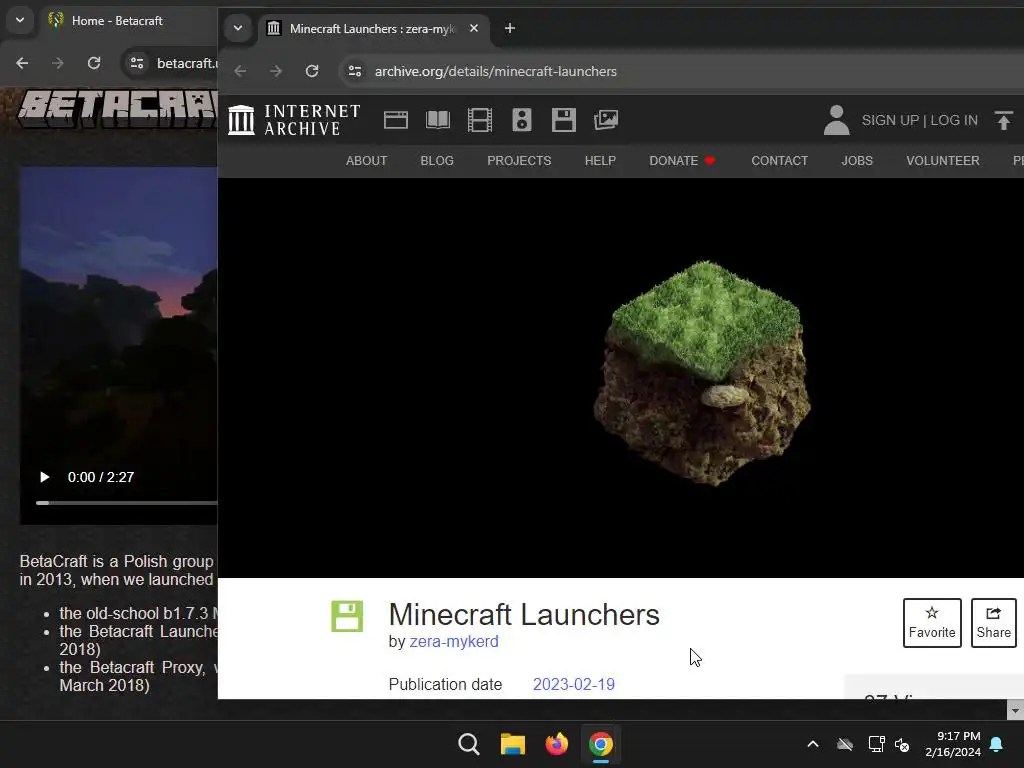
Task: Open Firefox from taskbar
Action: pos(556,744)
